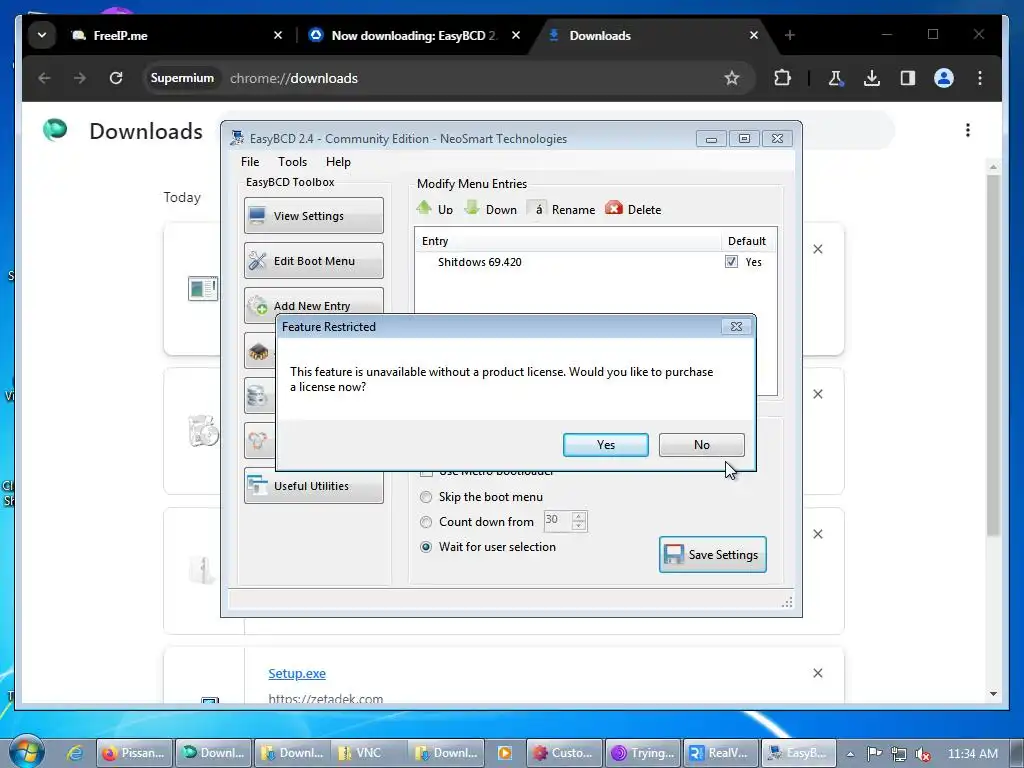Click the network tray icon
1024x768 pixels.
pos(899,754)
